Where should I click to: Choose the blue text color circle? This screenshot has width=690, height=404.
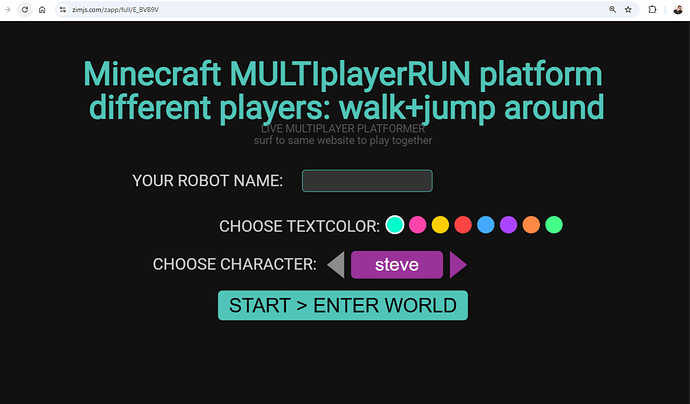coord(486,225)
